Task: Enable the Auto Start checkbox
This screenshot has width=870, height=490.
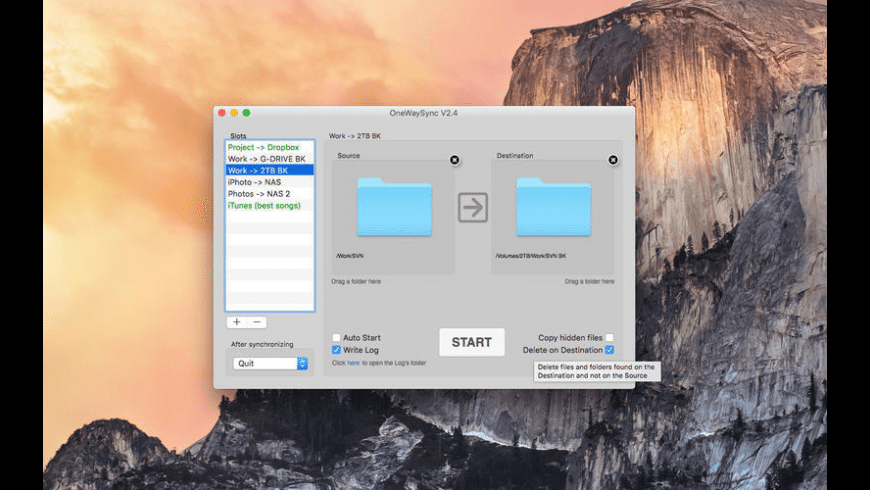Action: (x=336, y=337)
